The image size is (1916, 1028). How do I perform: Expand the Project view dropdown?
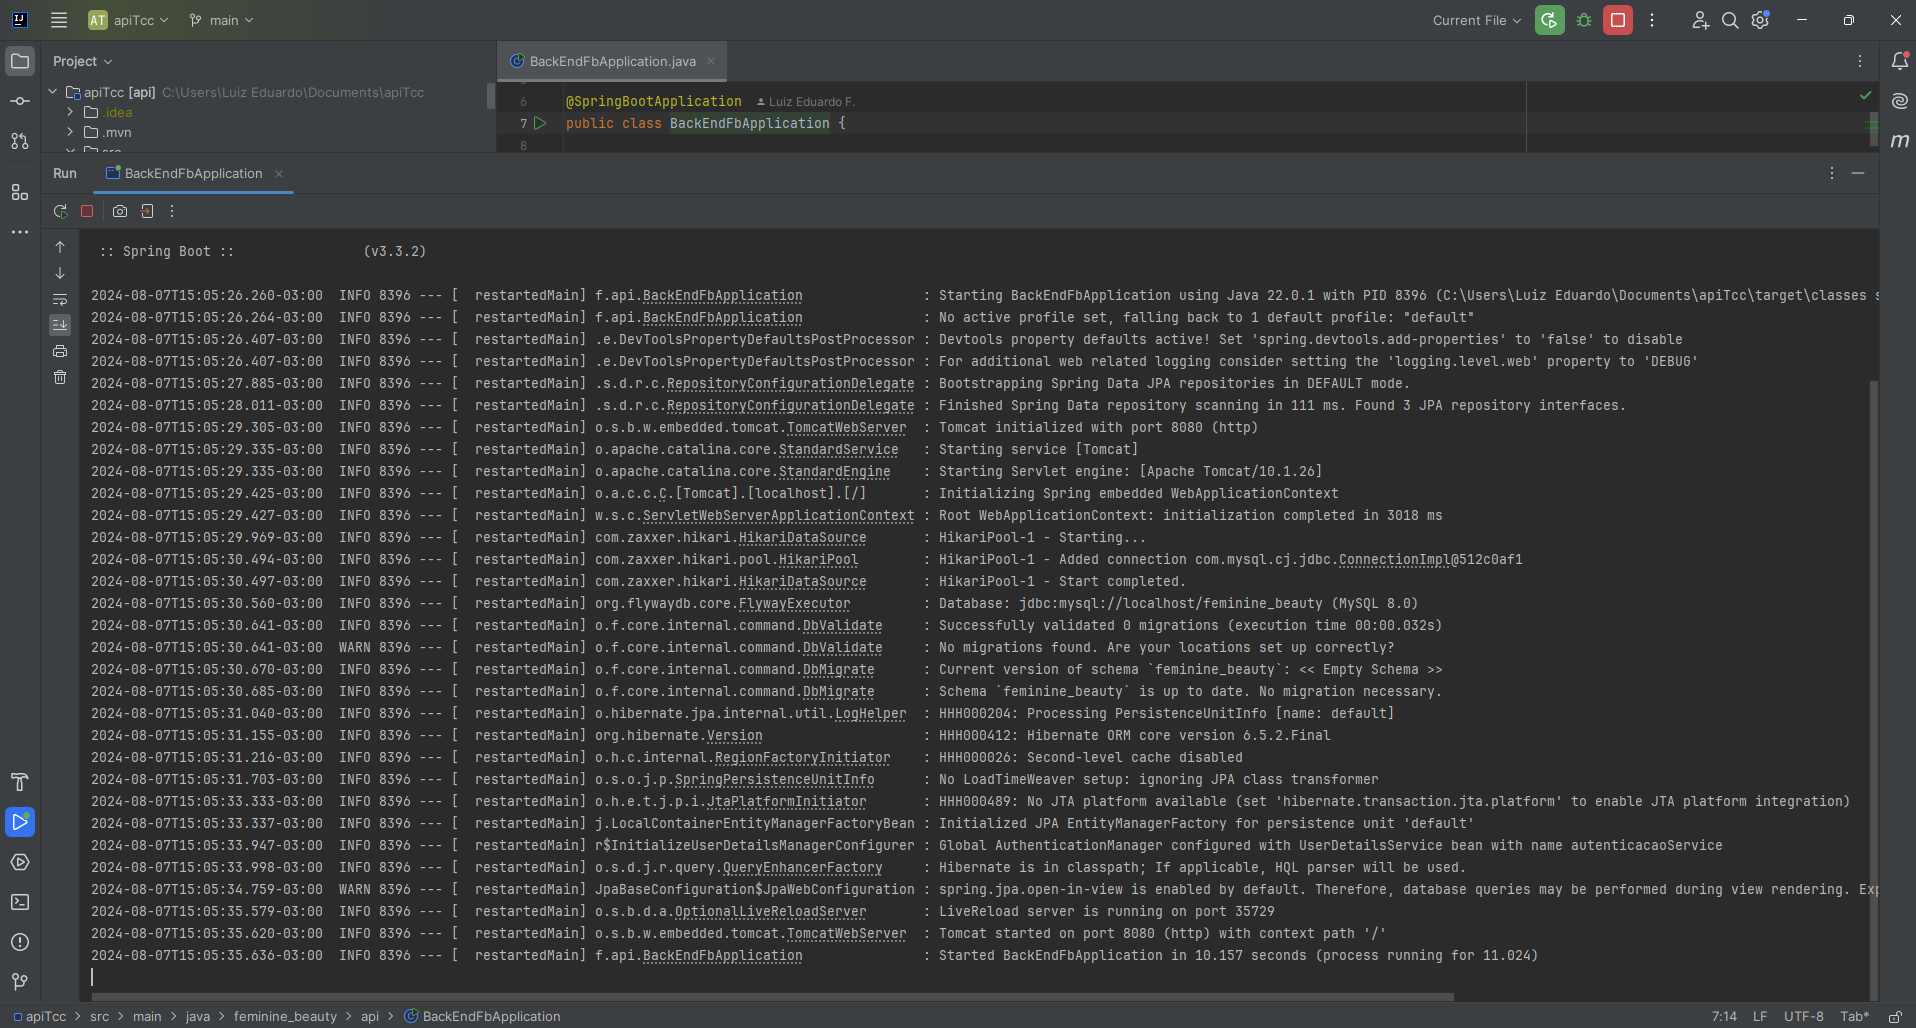(83, 61)
